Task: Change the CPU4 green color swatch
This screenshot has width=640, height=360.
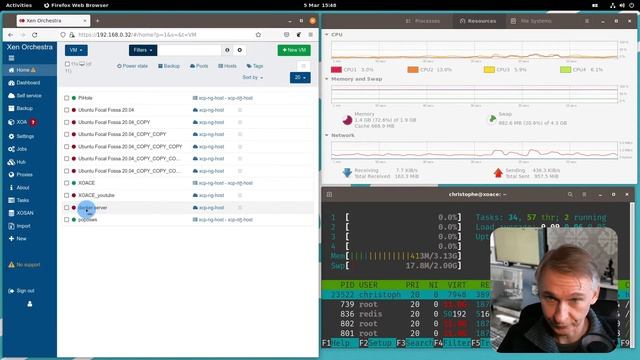Action: (x=565, y=70)
